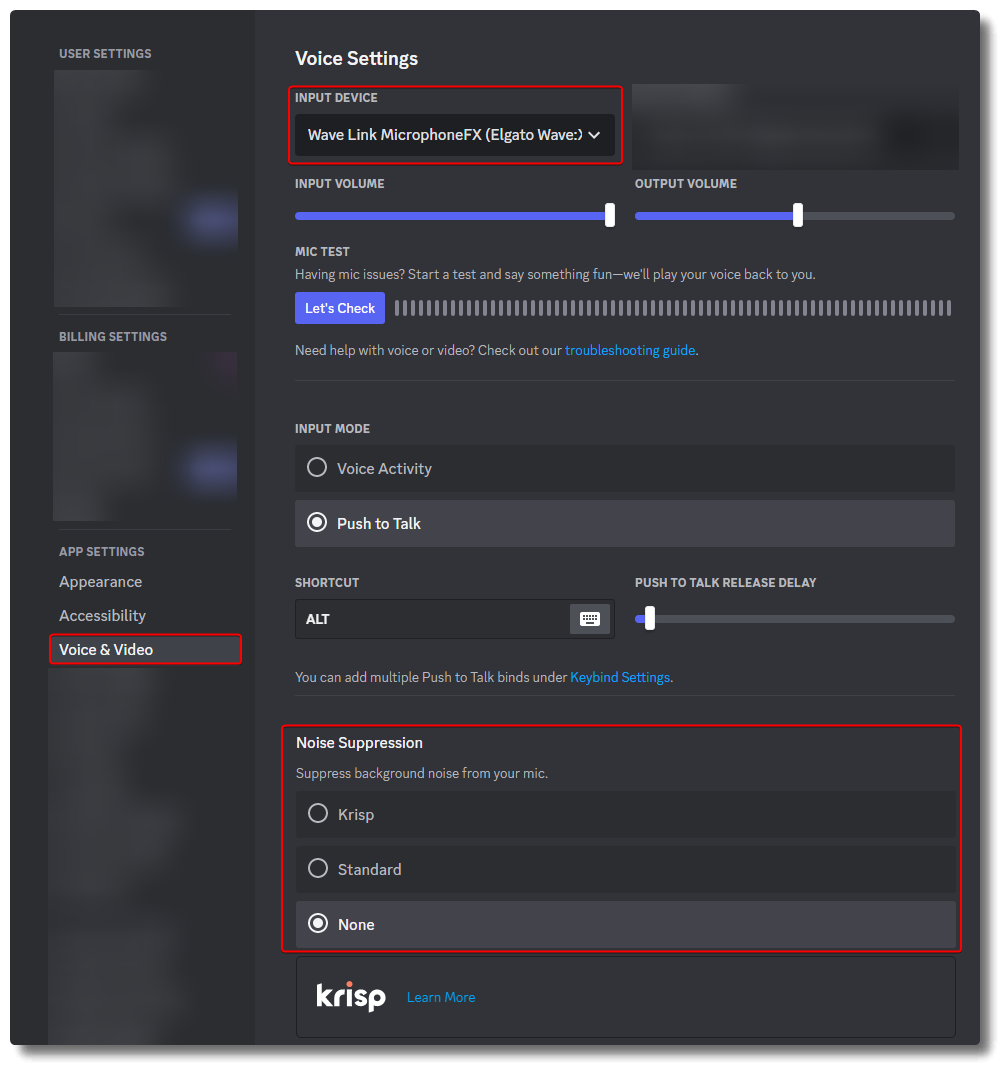Image resolution: width=1000 pixels, height=1065 pixels.
Task: Click the Noise Suppression heading text
Action: 359,743
